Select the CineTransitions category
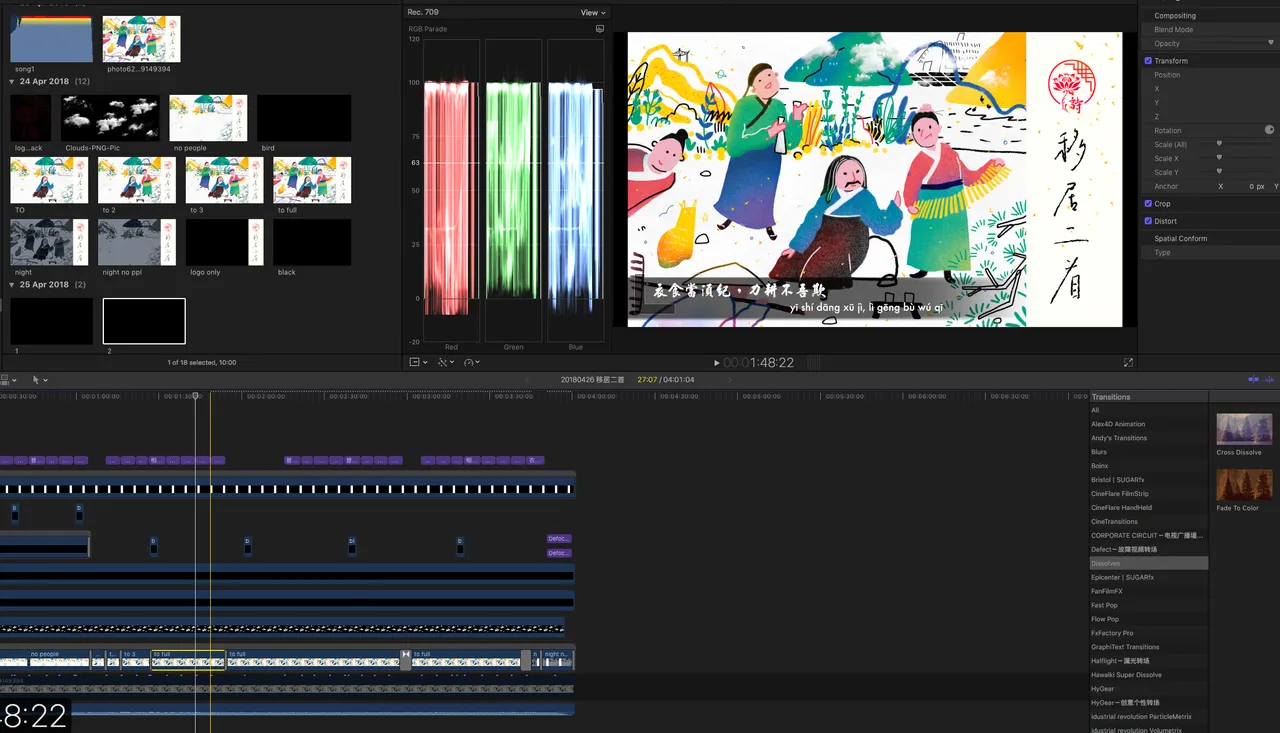1280x733 pixels. point(1149,521)
